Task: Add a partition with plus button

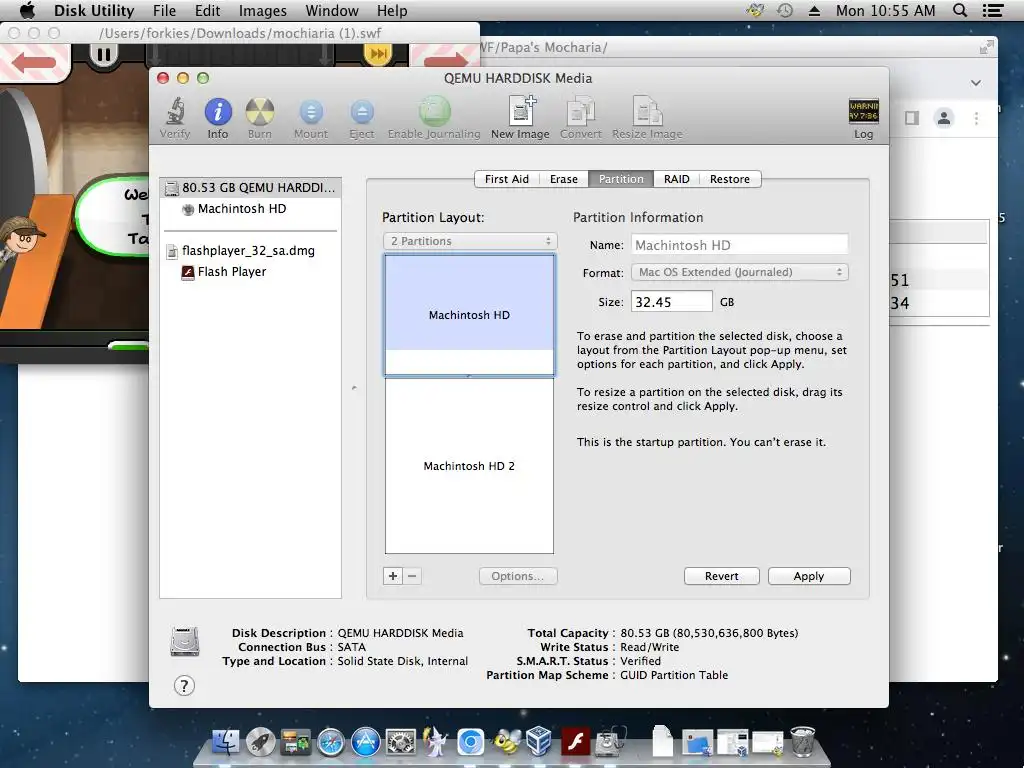Action: 392,576
